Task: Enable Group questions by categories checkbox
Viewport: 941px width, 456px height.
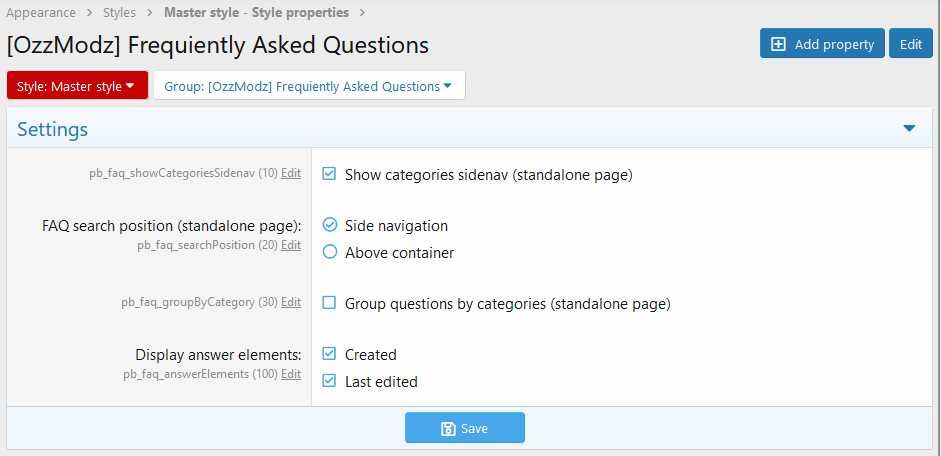Action: 329,302
